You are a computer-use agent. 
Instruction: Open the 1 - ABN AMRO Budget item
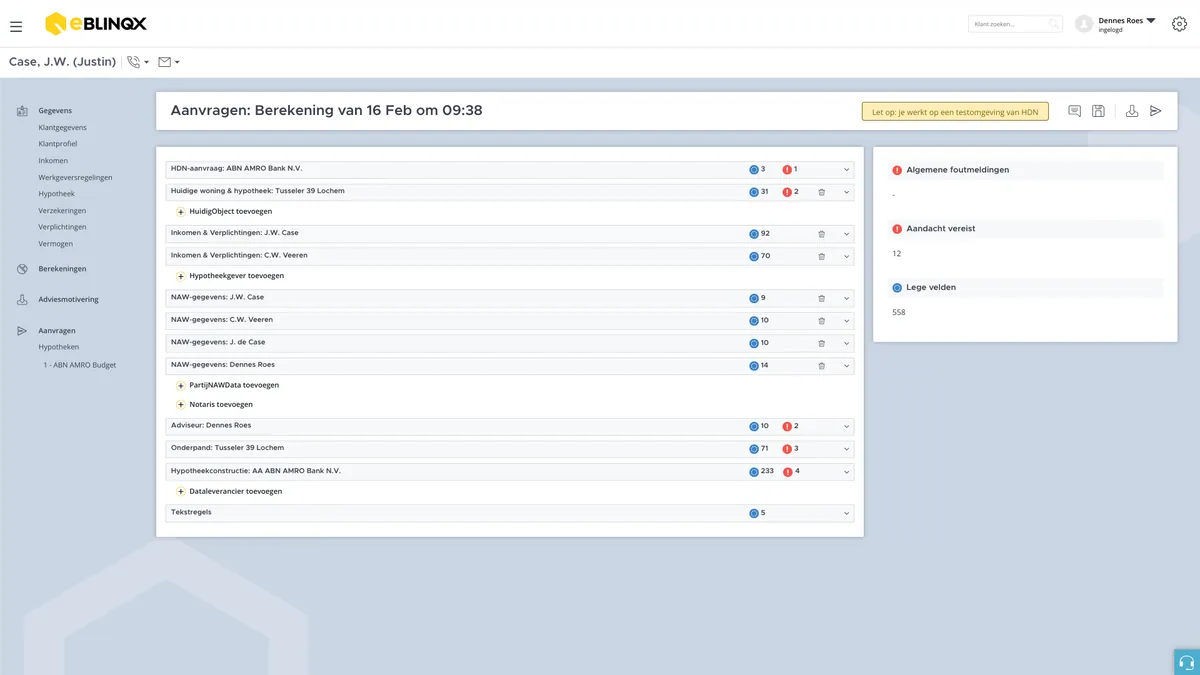(x=80, y=365)
